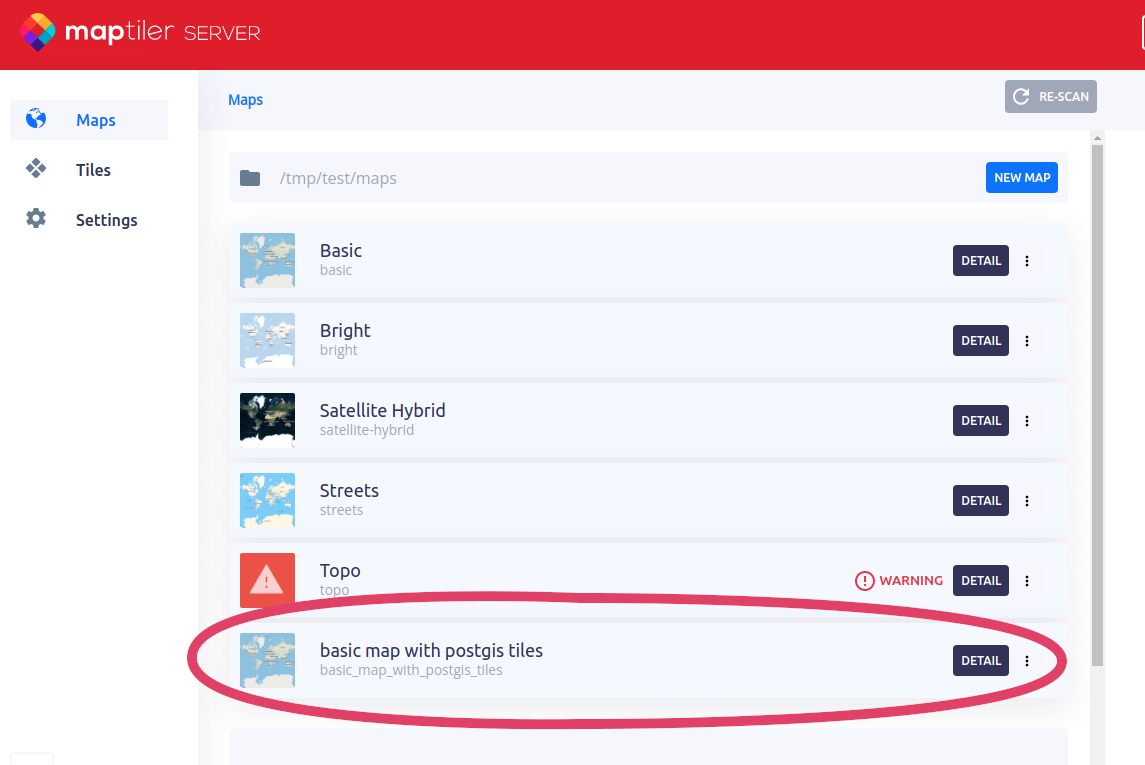Viewport: 1145px width, 765px height.
Task: Open the Tiles section in sidebar
Action: pos(93,170)
